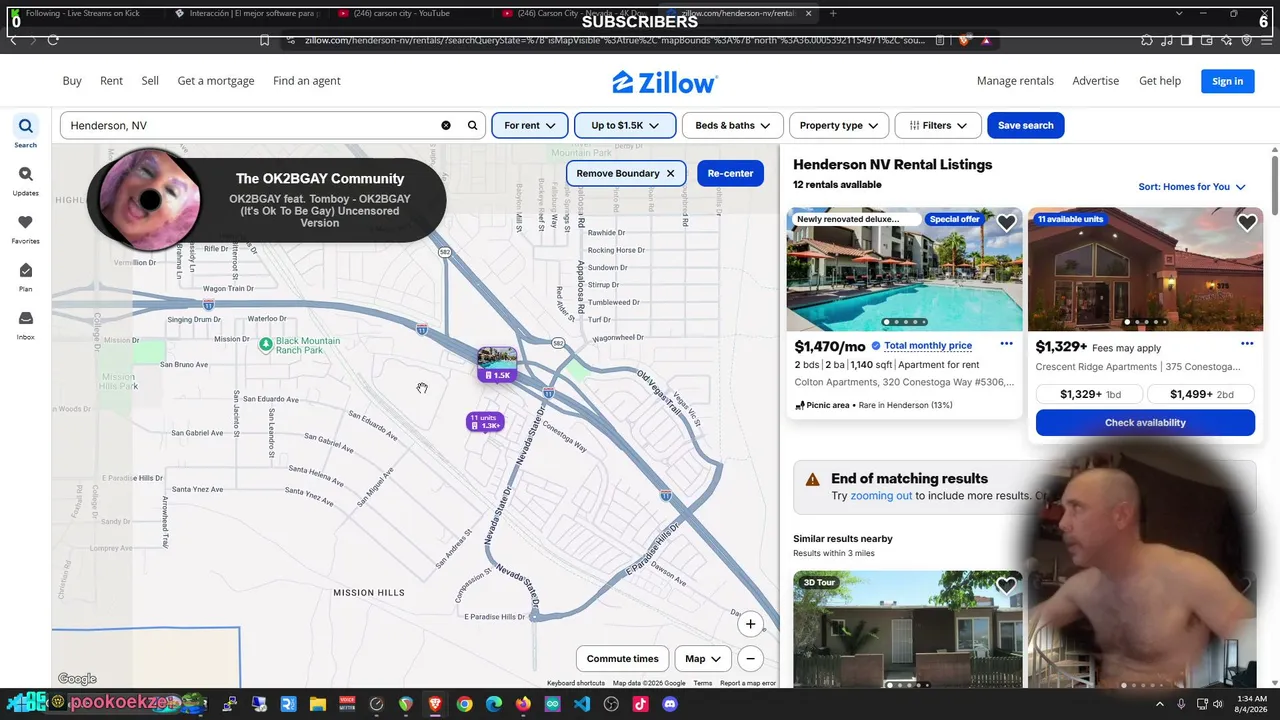Viewport: 1280px width, 720px height.
Task: Open Visual Studio Code from the taskbar
Action: click(582, 704)
